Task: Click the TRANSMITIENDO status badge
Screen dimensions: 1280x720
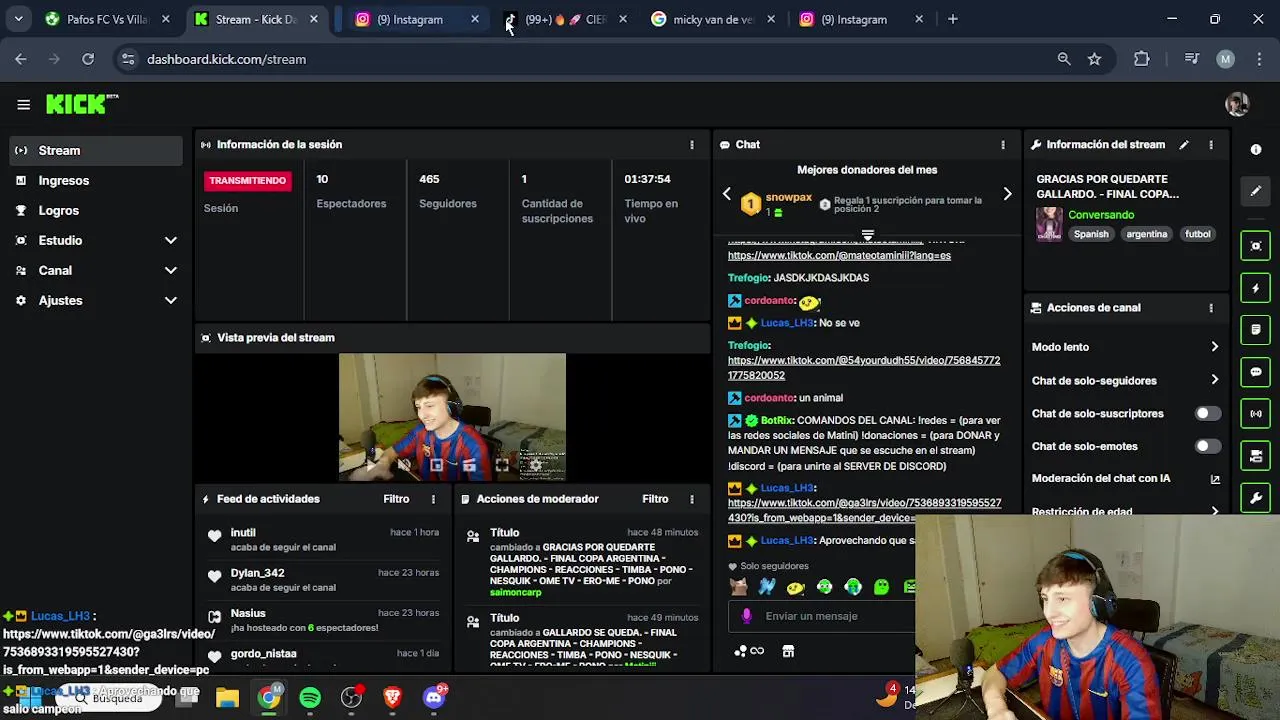Action: click(247, 181)
